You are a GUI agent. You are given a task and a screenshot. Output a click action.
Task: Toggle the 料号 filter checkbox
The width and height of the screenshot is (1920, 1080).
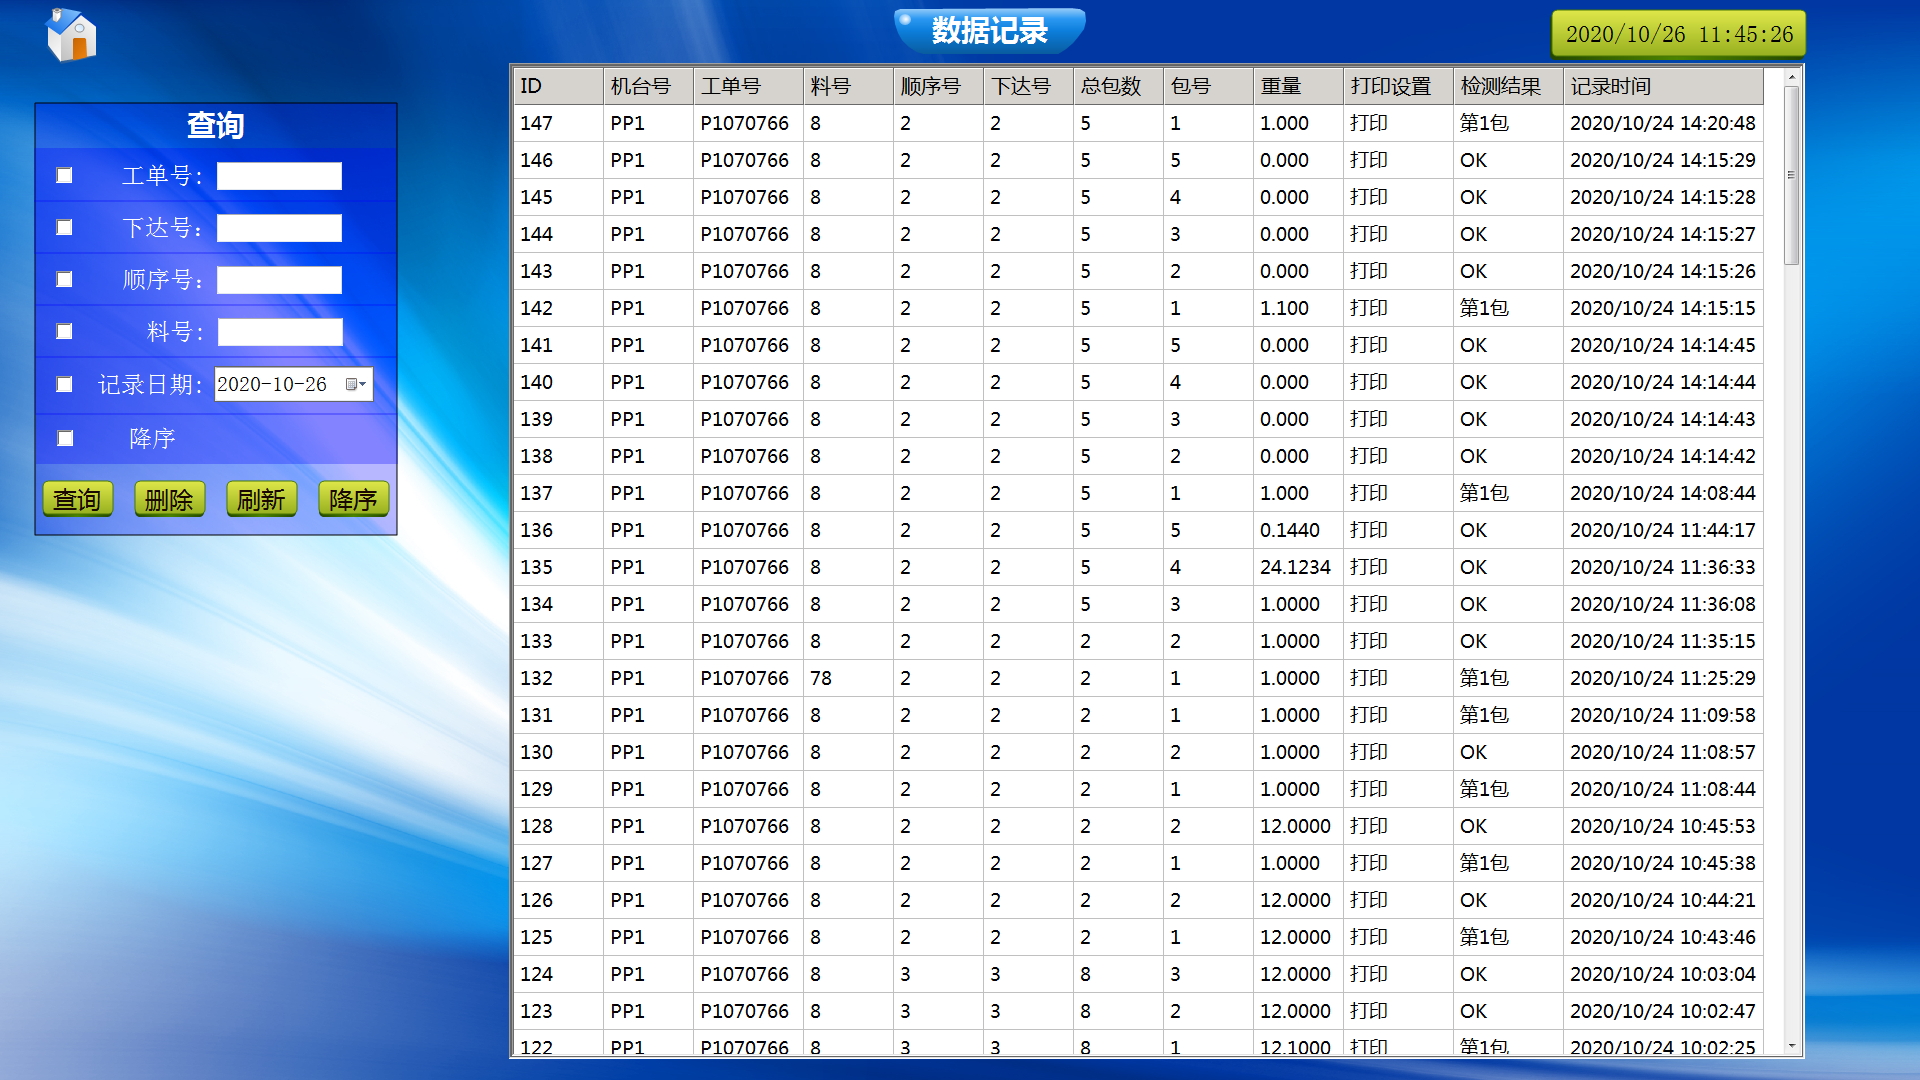pos(65,332)
